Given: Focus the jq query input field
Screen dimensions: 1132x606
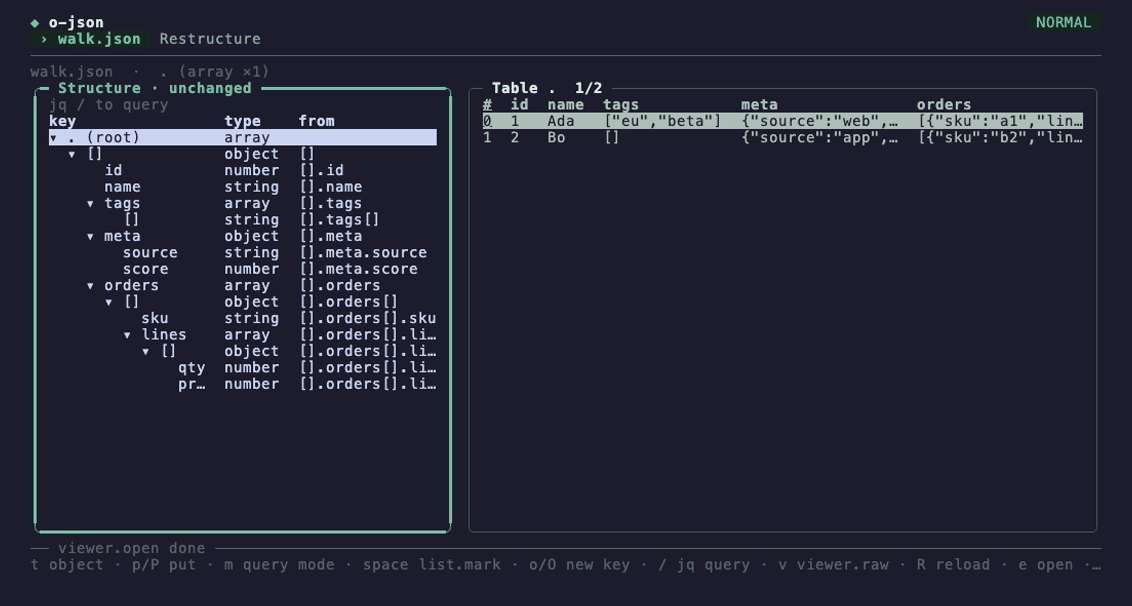Looking at the screenshot, I should 243,105.
